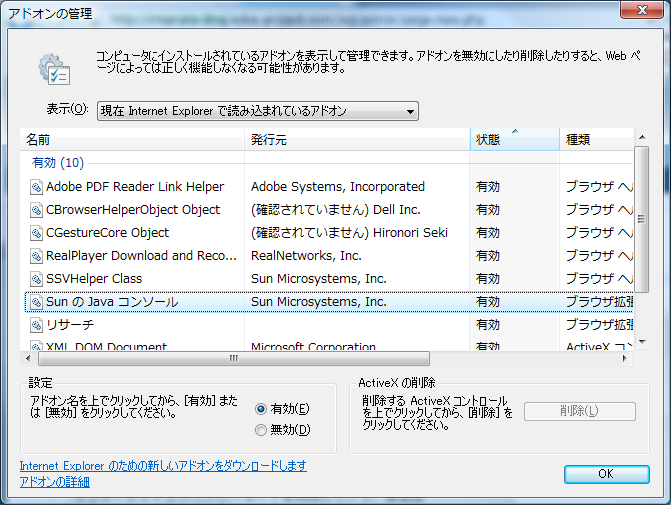This screenshot has width=671, height=505.
Task: Click the CGestureCore Object row icon
Action: [x=36, y=233]
